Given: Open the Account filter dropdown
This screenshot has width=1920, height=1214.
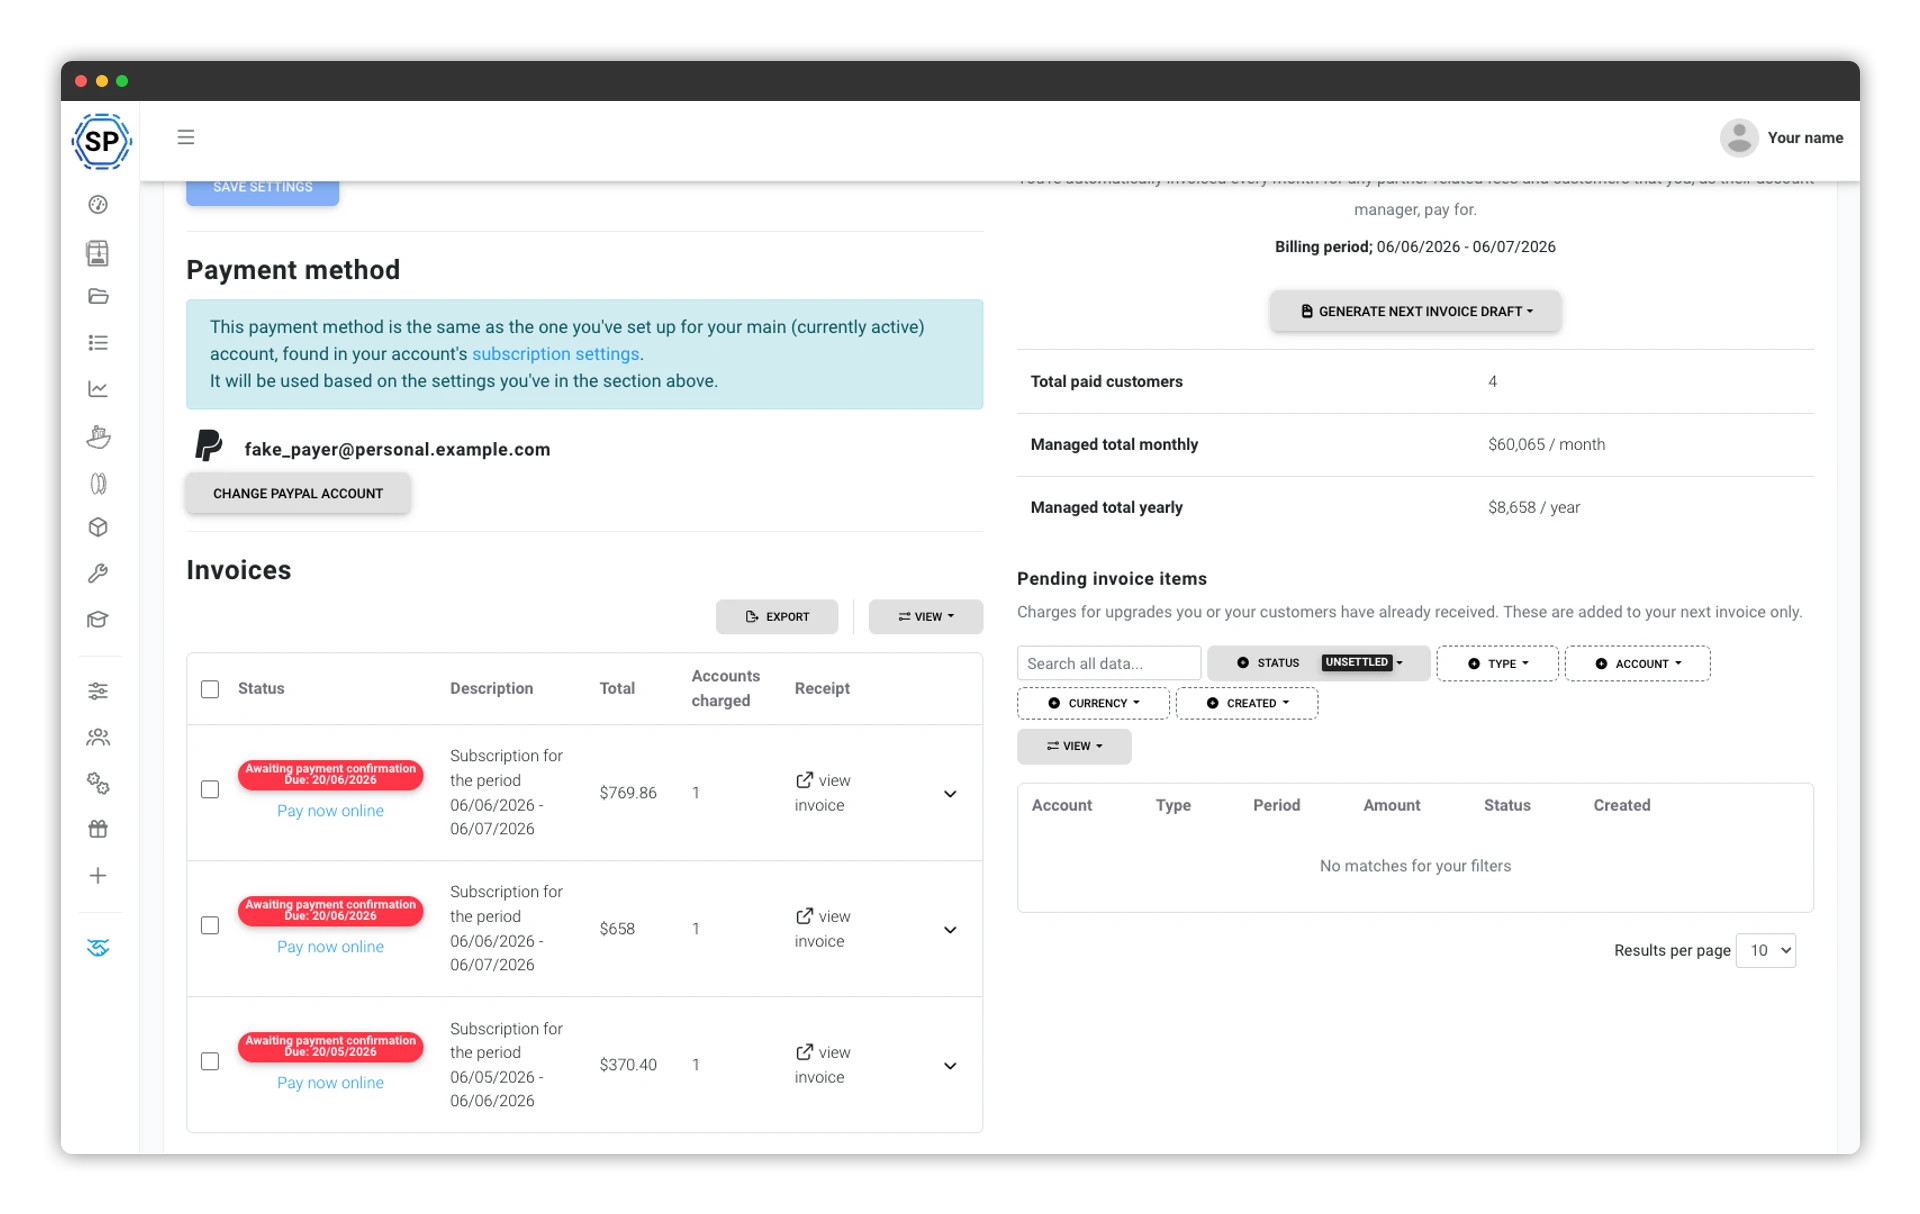Looking at the screenshot, I should click(1637, 664).
